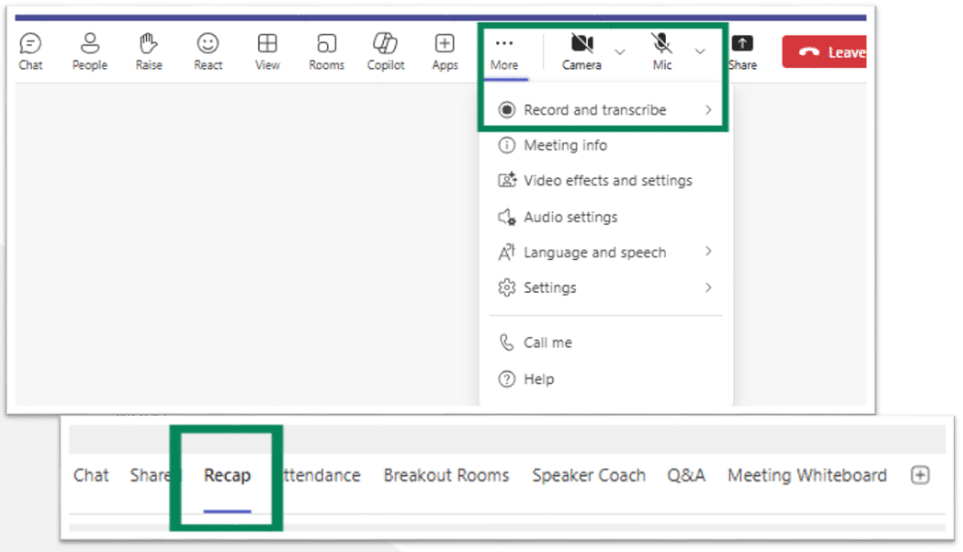Screen dimensions: 963x552
Task: Launch Copilot in the meeting
Action: 385,50
